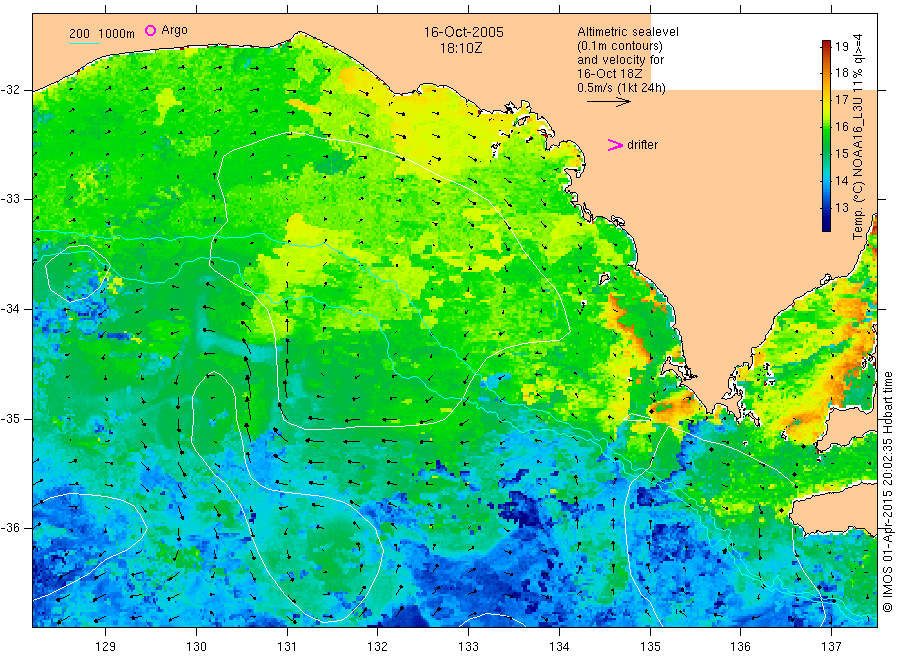Screen dimensions: 900x660
Task: Click the 'drifter' legend label
Action: (642, 145)
